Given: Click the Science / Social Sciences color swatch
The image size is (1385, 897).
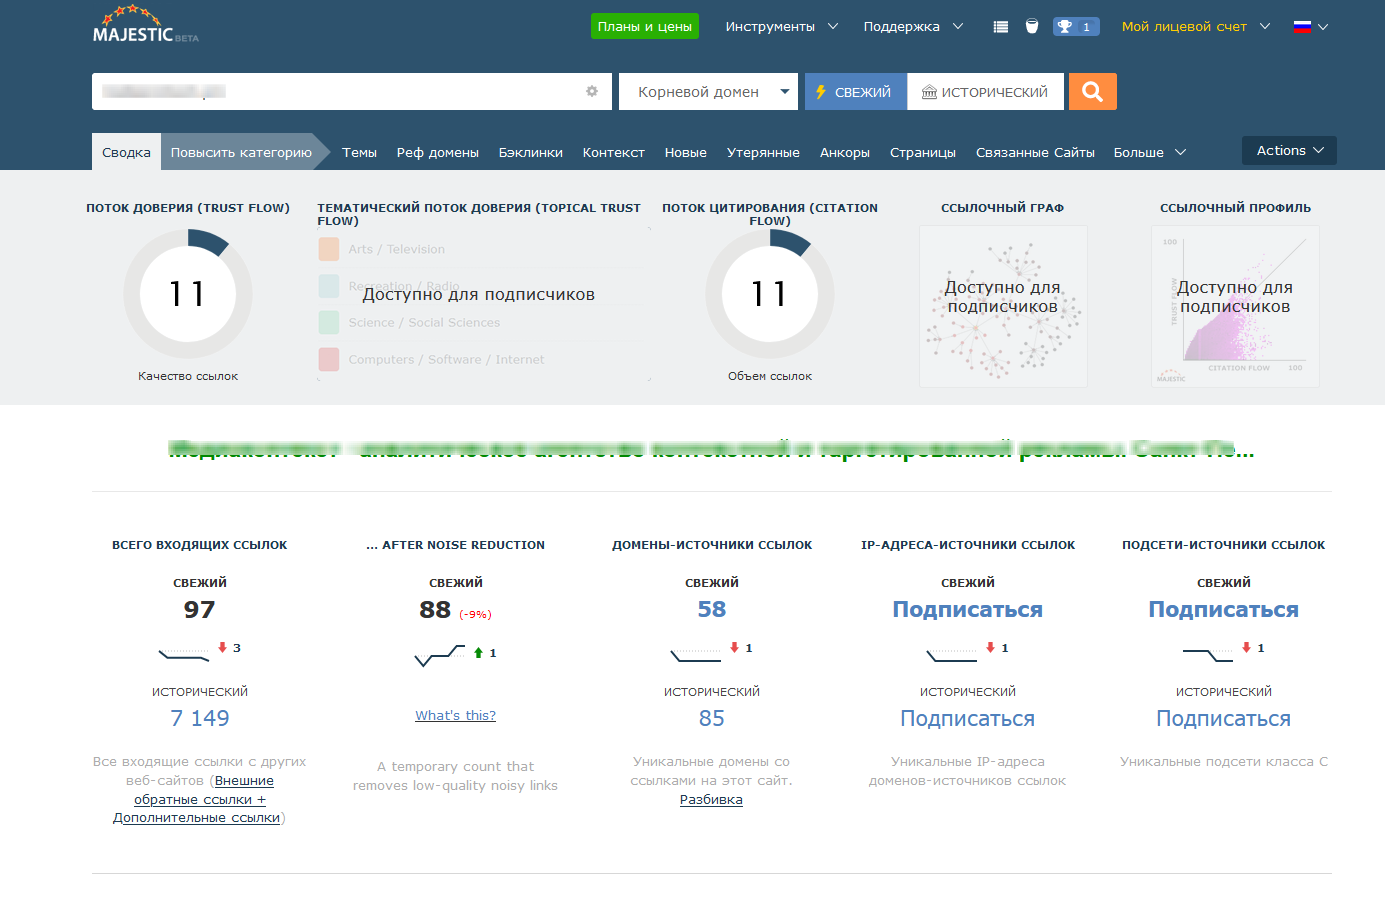Looking at the screenshot, I should [329, 322].
